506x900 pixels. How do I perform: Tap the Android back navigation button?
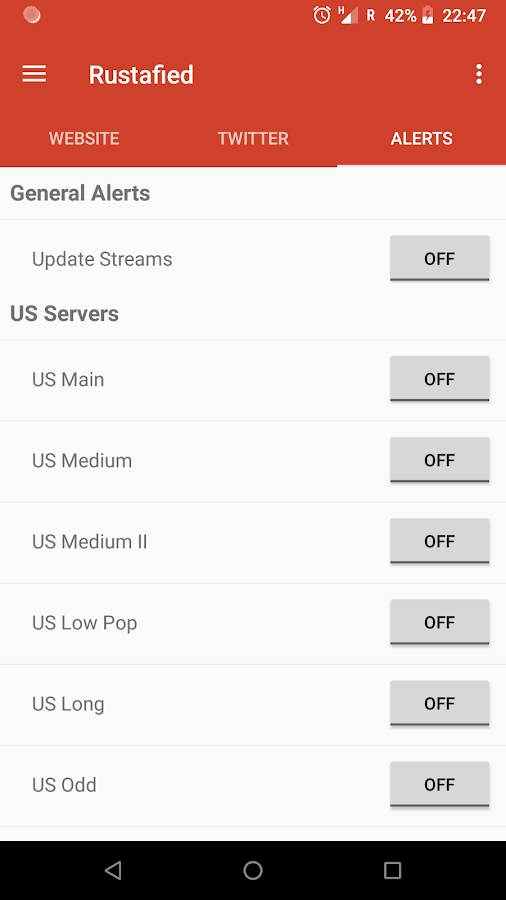[113, 870]
